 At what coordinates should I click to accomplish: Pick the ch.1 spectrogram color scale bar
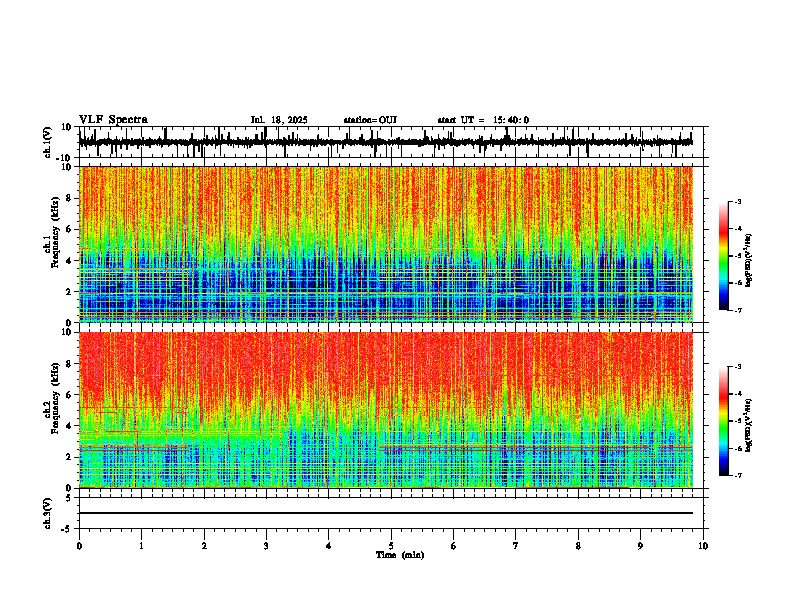click(724, 256)
